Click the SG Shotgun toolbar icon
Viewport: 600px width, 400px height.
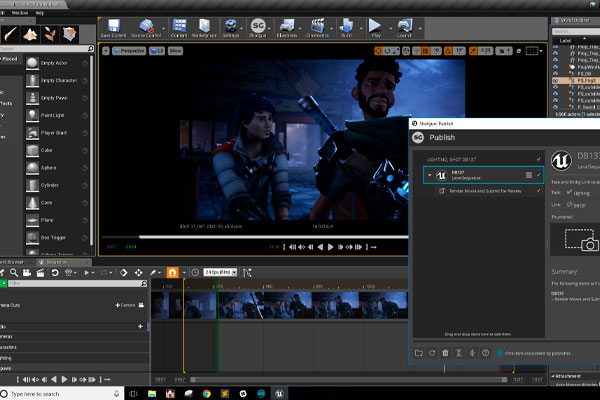point(258,26)
